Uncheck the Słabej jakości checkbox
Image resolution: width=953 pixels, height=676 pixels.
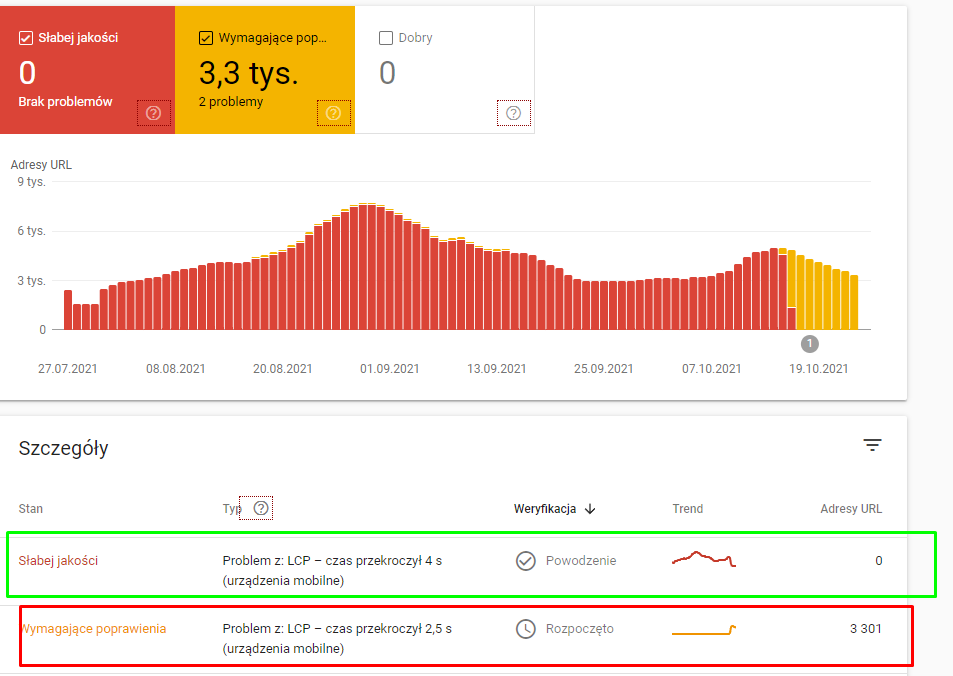(x=26, y=38)
